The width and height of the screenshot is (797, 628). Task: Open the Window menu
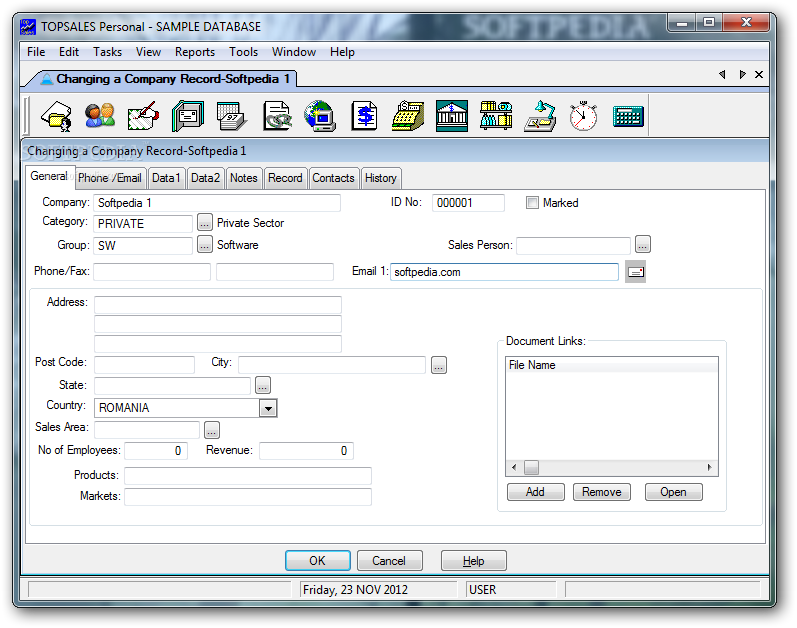point(294,52)
